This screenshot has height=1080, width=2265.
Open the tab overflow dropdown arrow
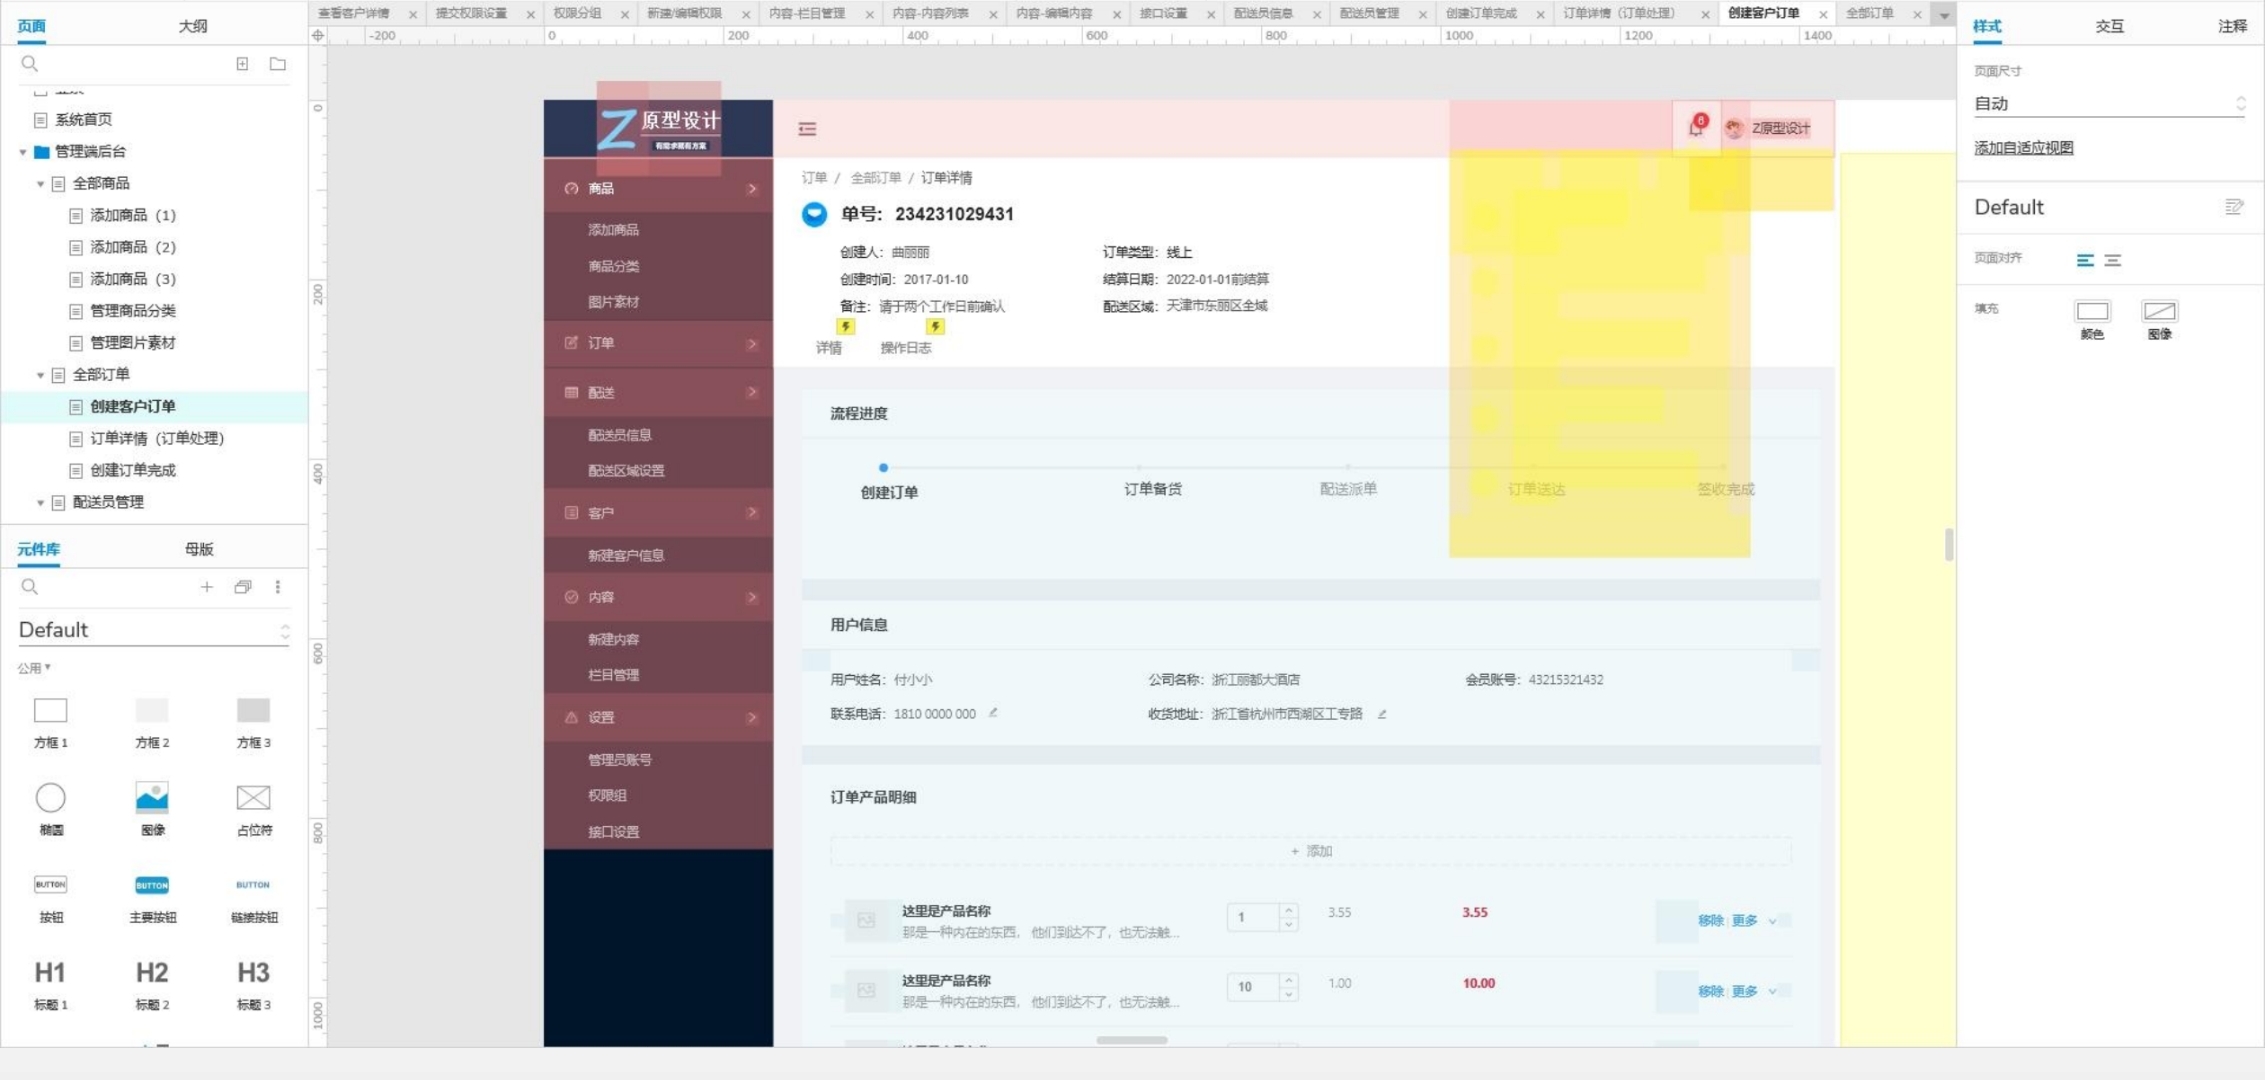click(1944, 15)
